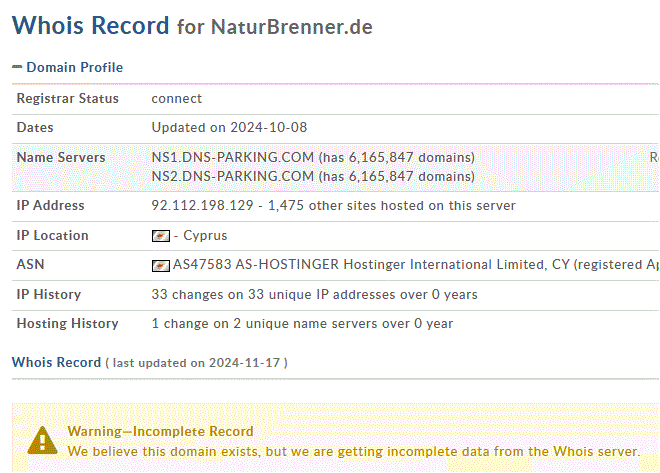660x473 pixels.
Task: Click the Registrar Status row label
Action: coord(67,99)
